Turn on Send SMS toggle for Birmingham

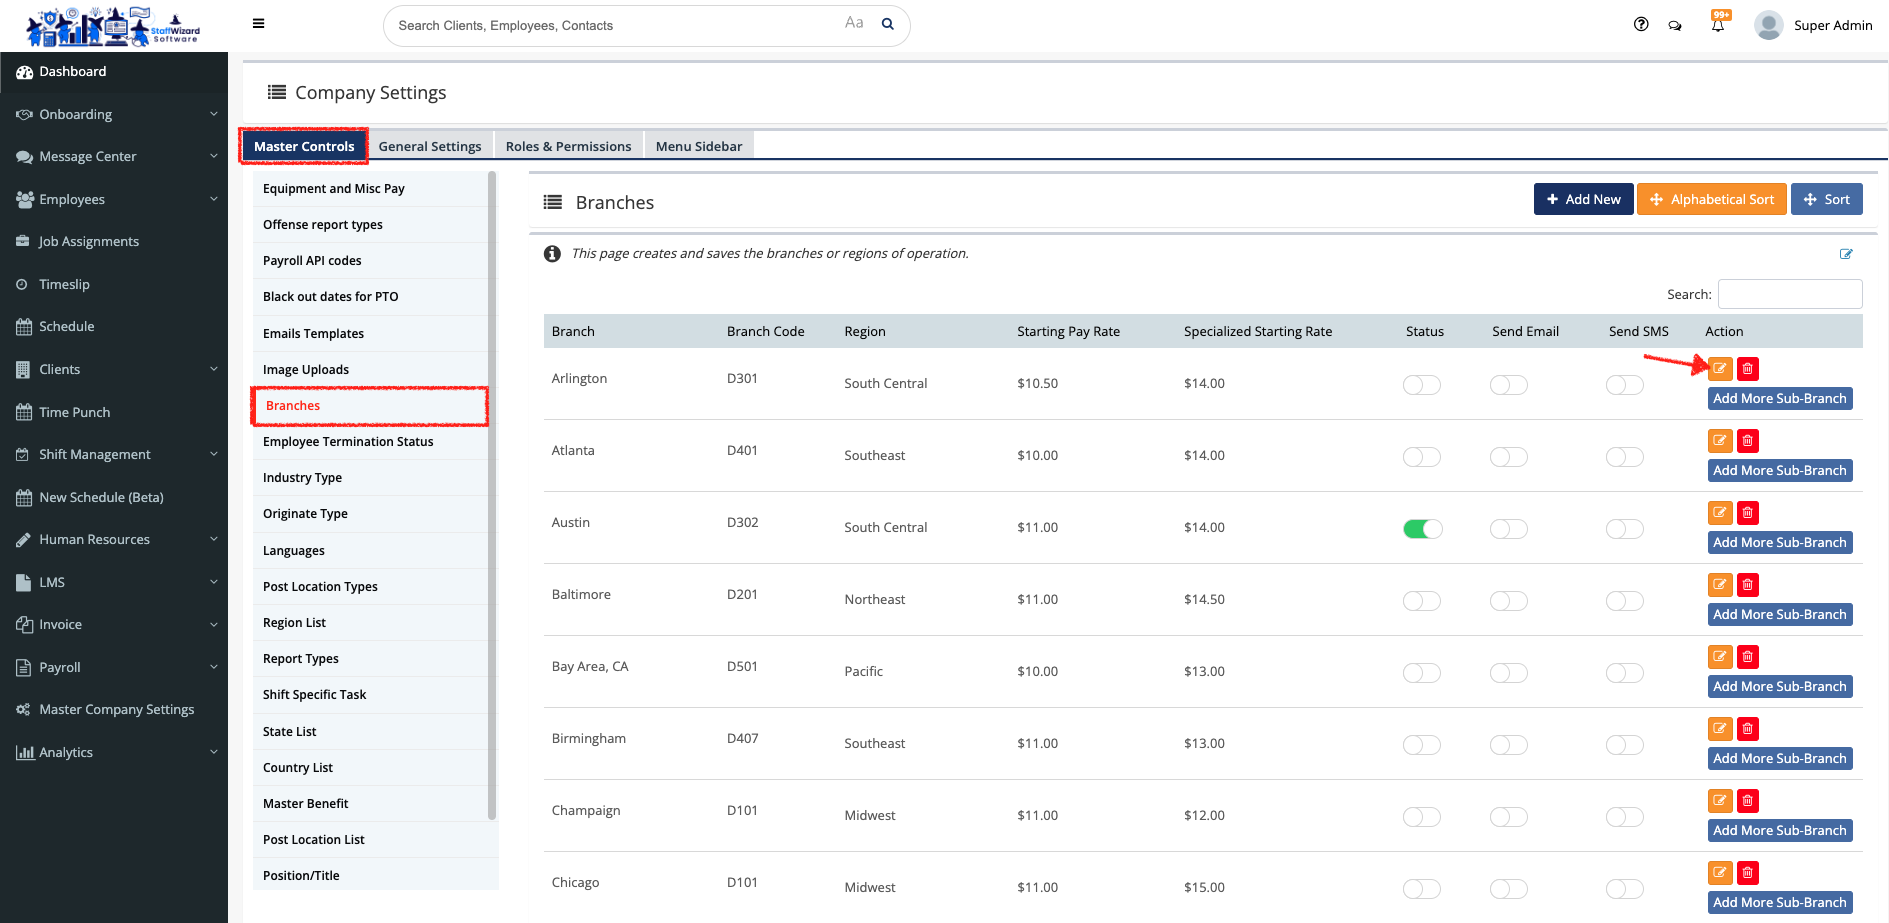pyautogui.click(x=1624, y=745)
